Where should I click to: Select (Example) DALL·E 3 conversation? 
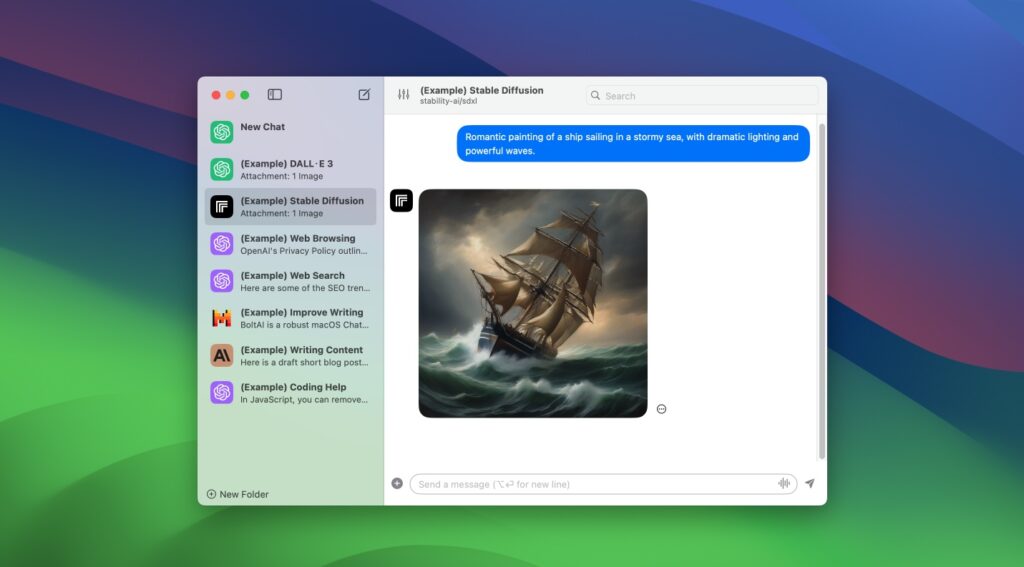click(291, 169)
